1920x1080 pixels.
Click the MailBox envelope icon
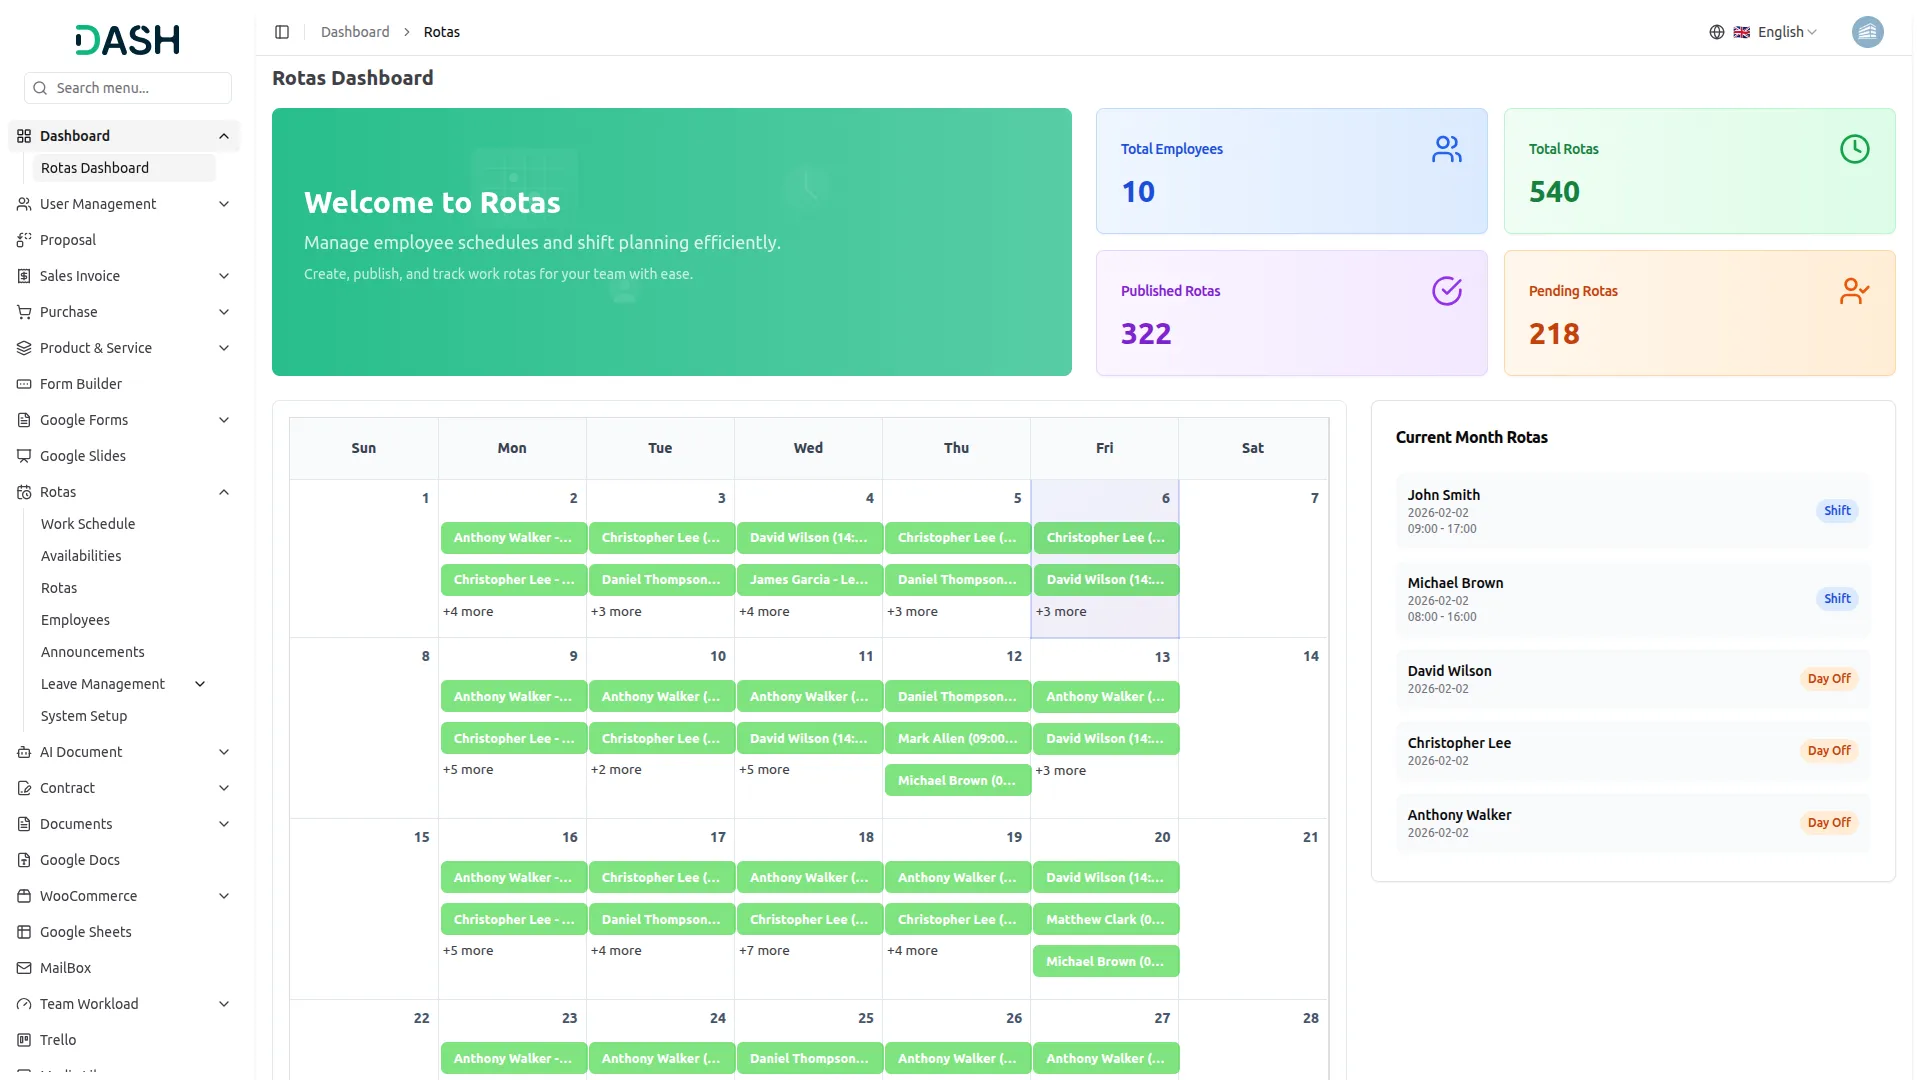point(24,968)
